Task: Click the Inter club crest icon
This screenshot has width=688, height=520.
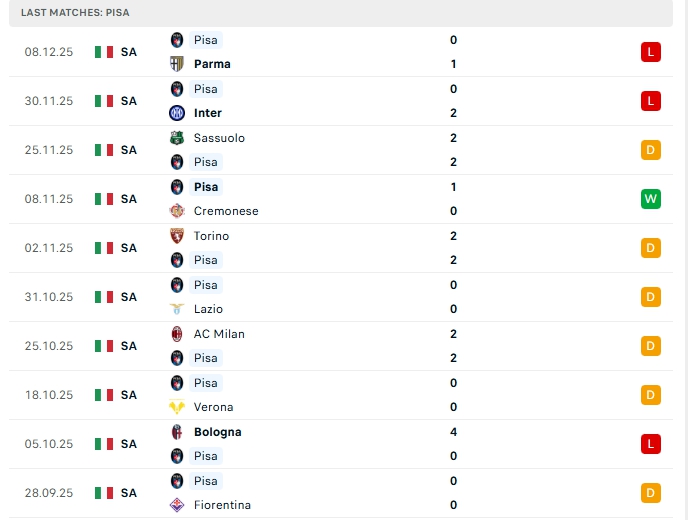Action: pyautogui.click(x=177, y=113)
